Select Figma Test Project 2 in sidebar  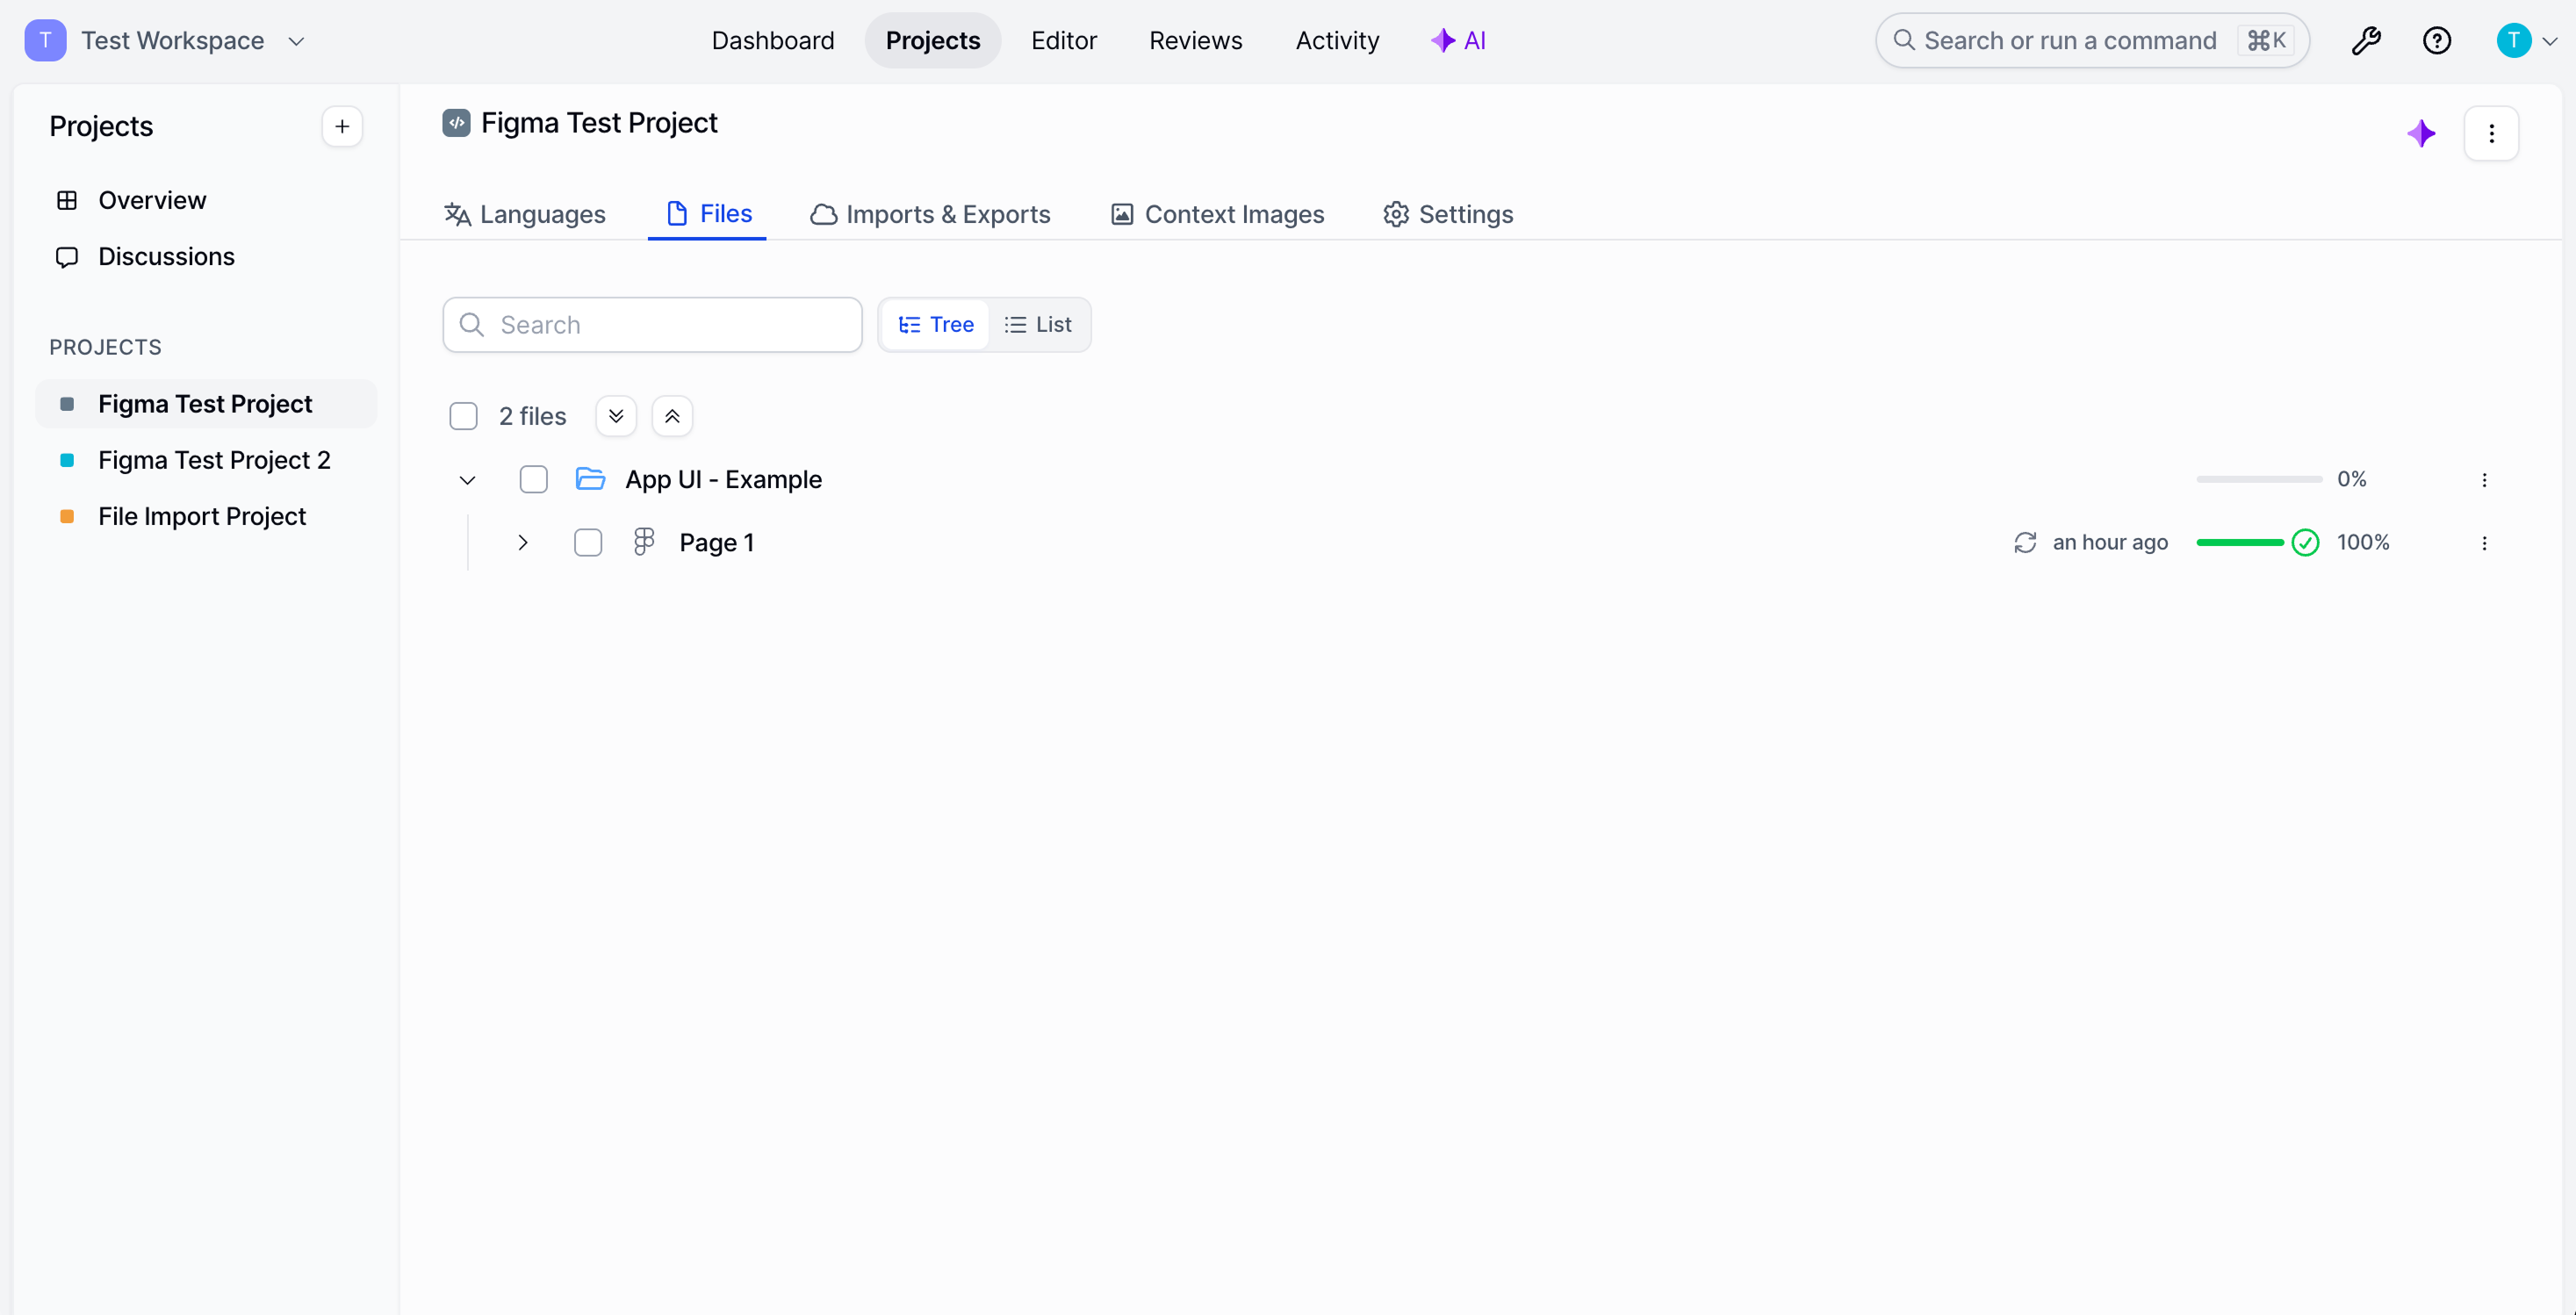click(206, 460)
